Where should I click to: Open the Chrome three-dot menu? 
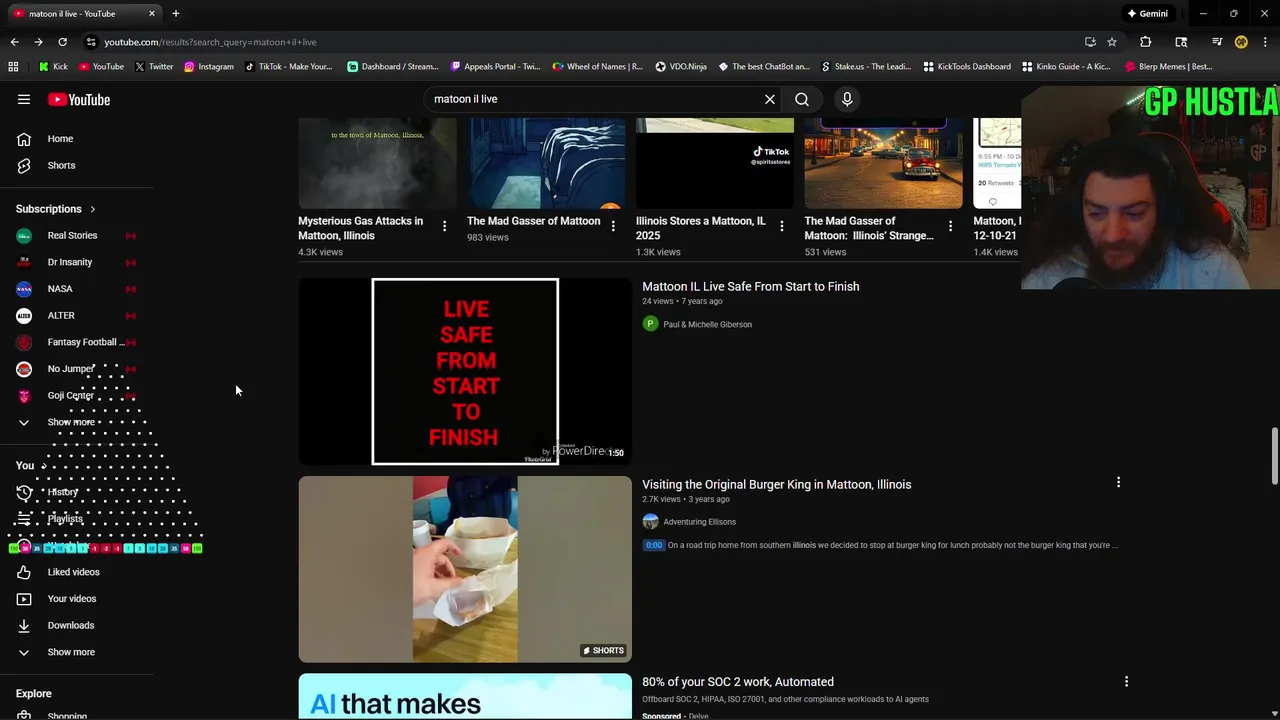click(1265, 42)
